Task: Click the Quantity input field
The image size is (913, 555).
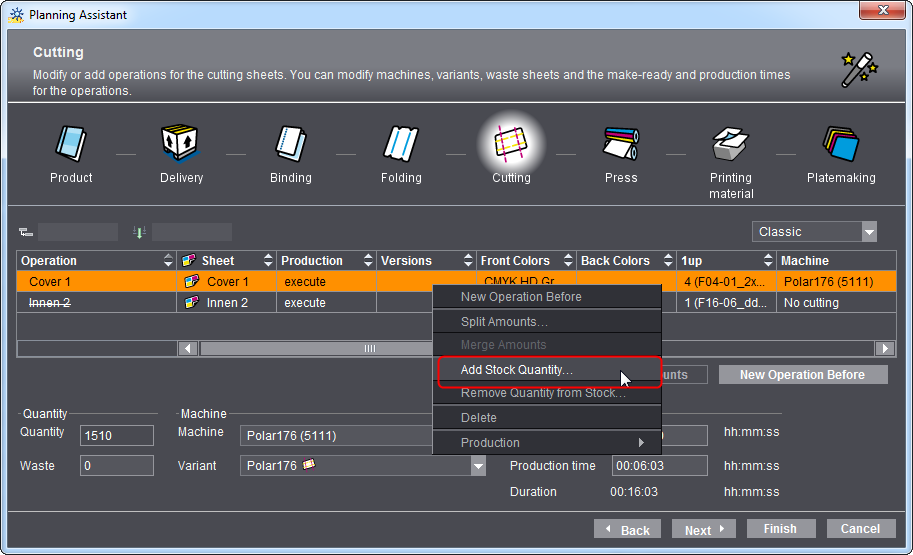Action: tap(117, 435)
